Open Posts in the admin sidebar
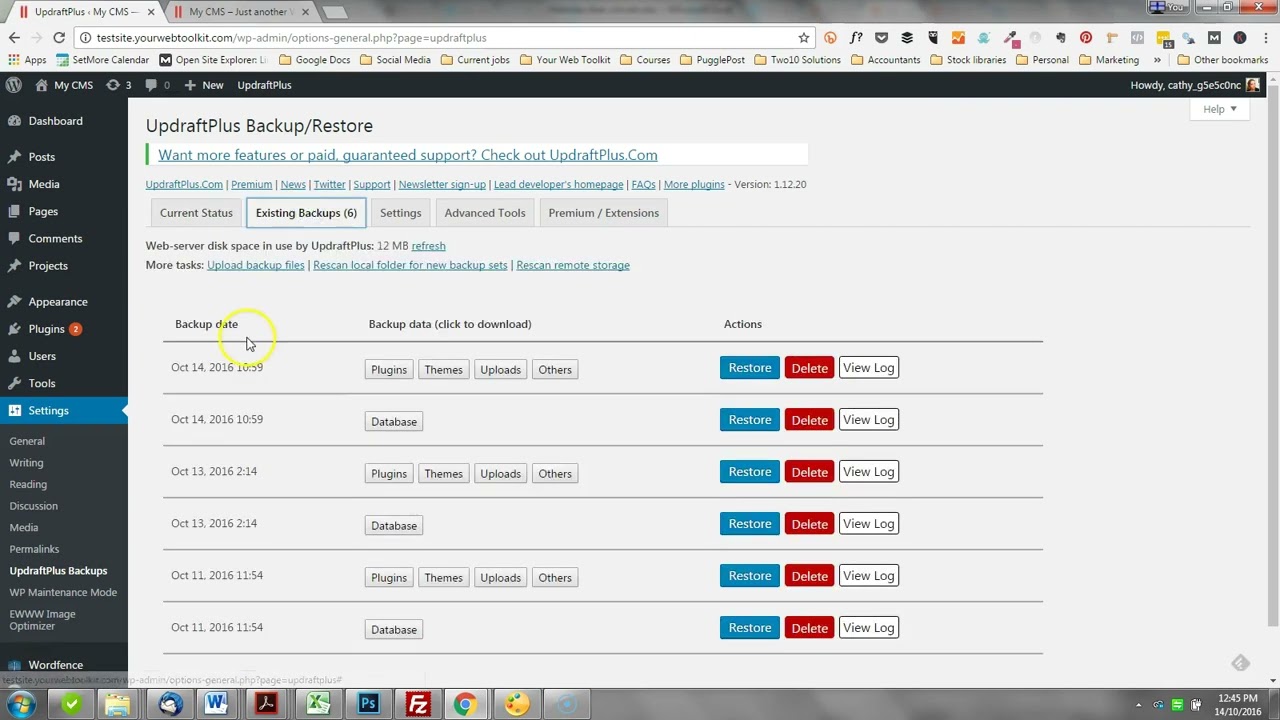1280x720 pixels. 41,157
